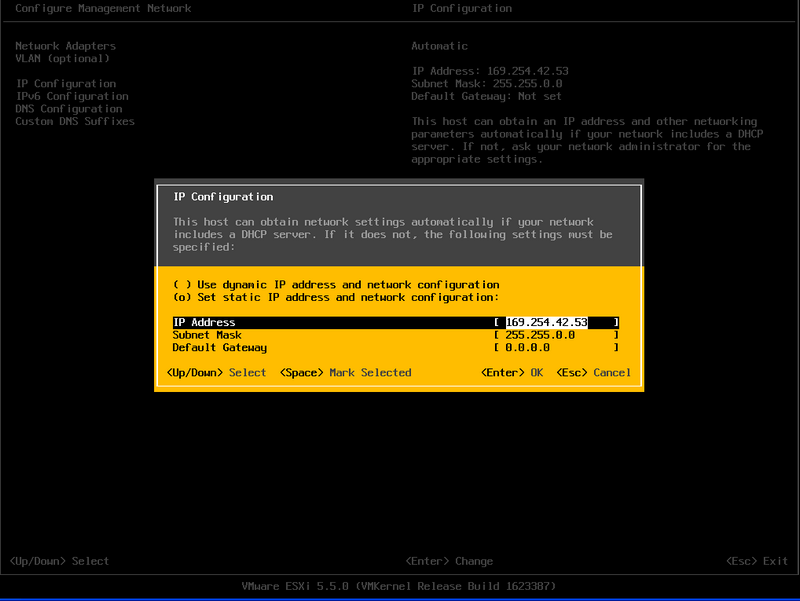Click the Subnet Mask field 255.255.0.0
This screenshot has width=800, height=601.
point(557,335)
